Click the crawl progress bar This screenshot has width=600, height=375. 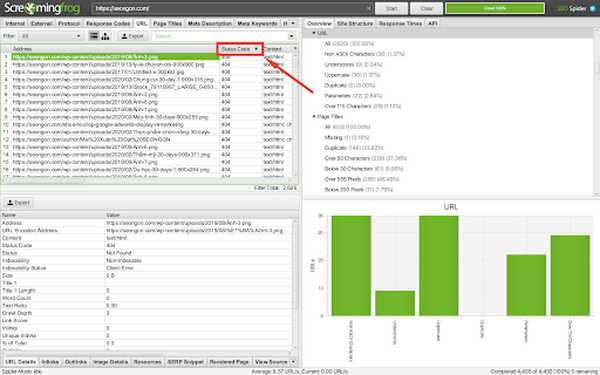click(495, 8)
